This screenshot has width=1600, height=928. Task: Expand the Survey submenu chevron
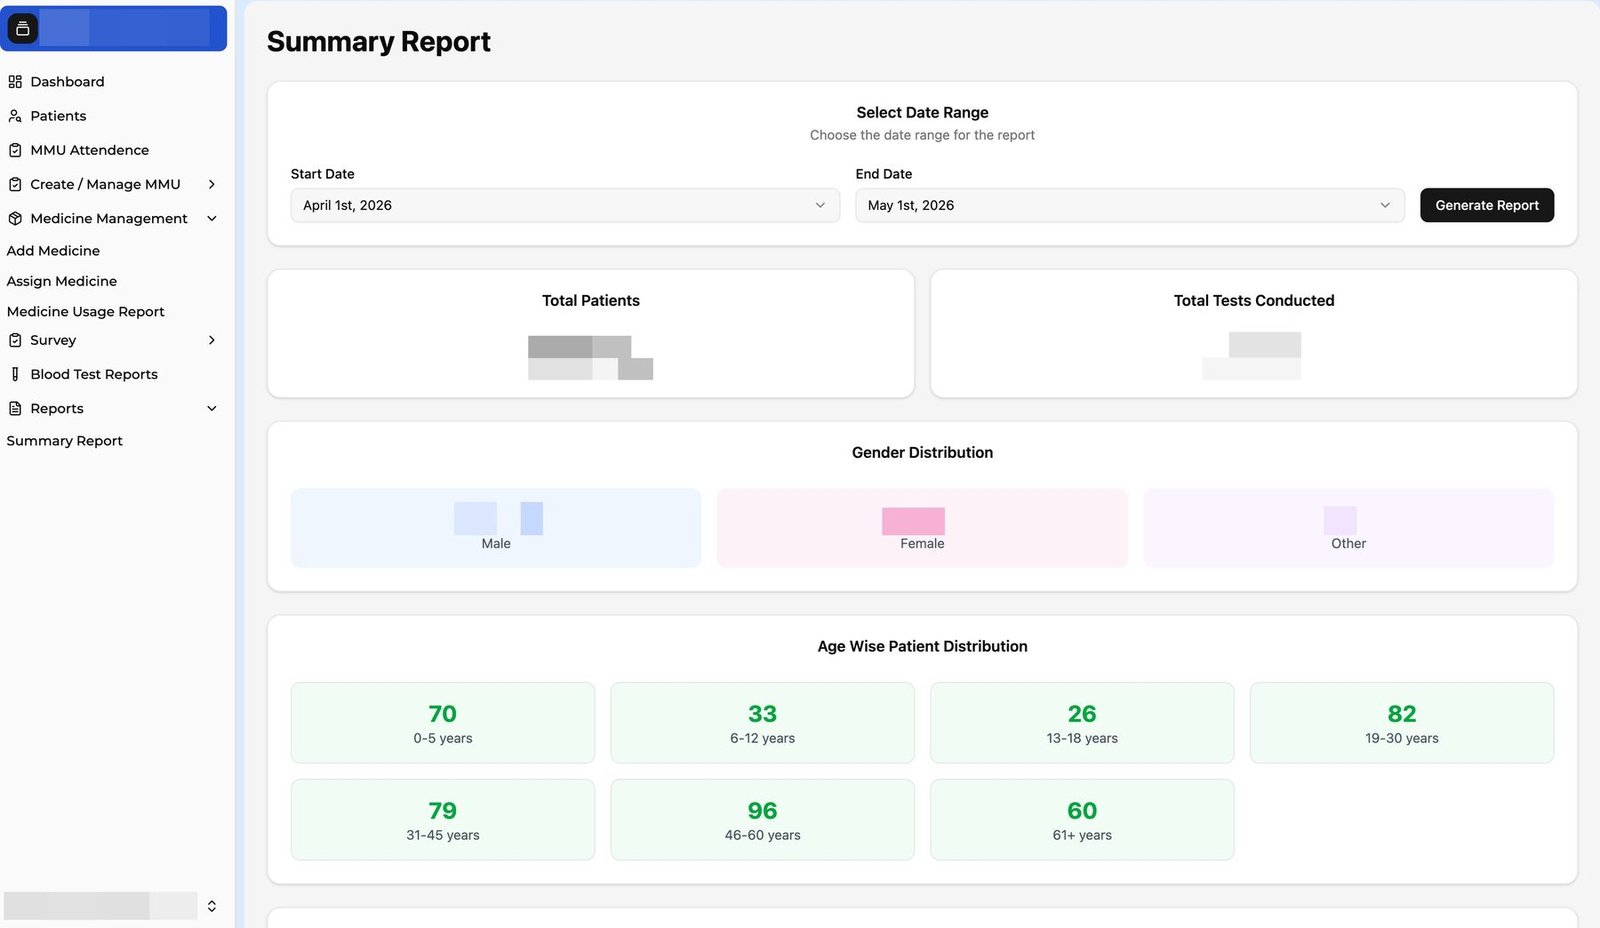212,340
